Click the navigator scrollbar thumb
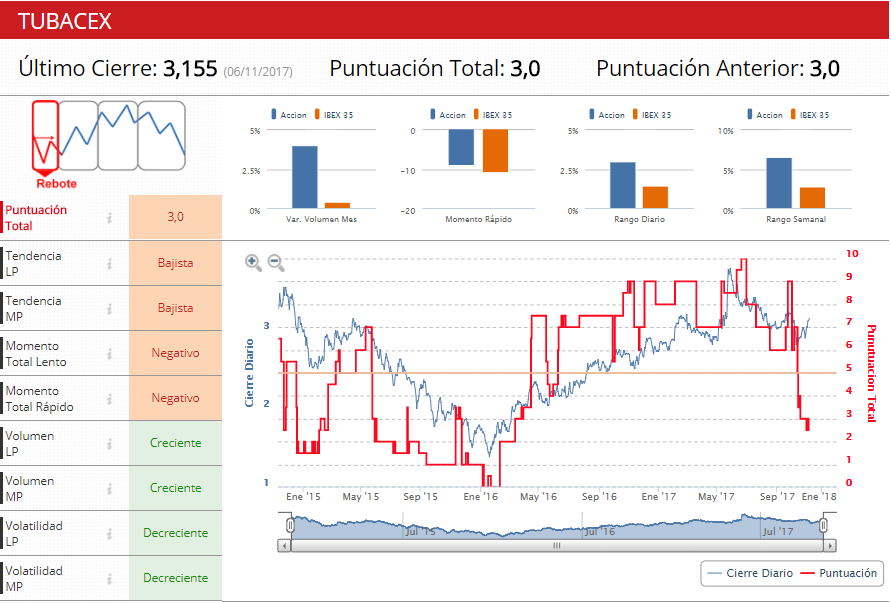This screenshot has height=603, width=891. (x=557, y=546)
